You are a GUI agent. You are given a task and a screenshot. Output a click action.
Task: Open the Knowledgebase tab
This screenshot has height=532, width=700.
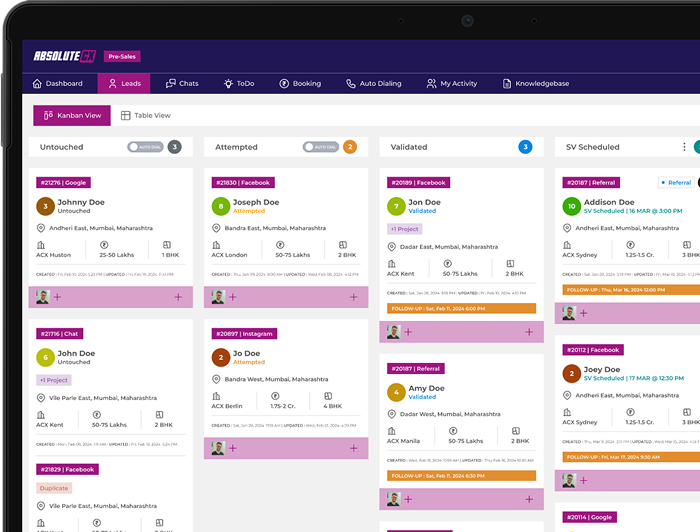click(x=536, y=83)
